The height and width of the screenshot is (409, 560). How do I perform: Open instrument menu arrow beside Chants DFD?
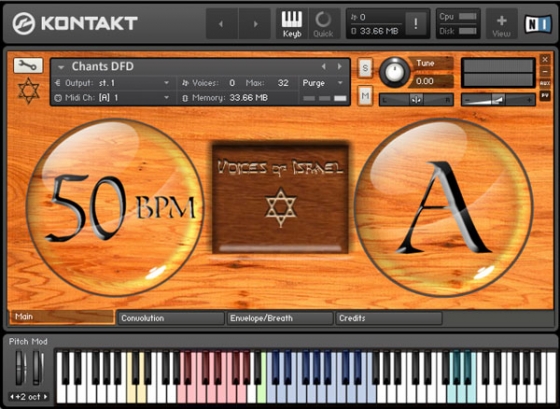(61, 67)
